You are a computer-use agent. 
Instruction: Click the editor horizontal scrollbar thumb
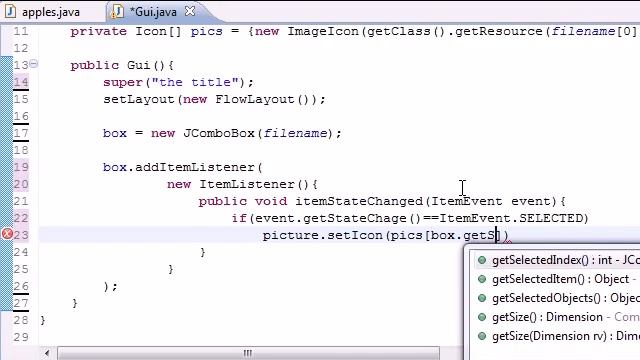pos(248,353)
